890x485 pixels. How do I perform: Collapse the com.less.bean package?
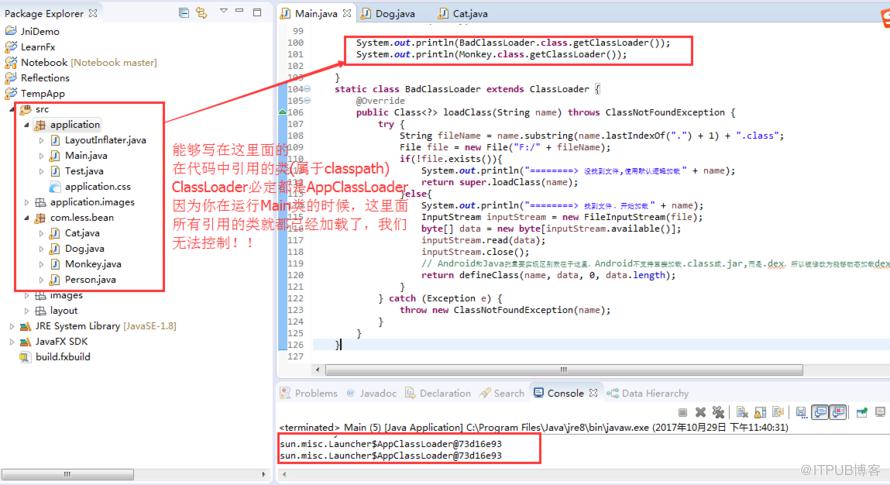coord(27,218)
